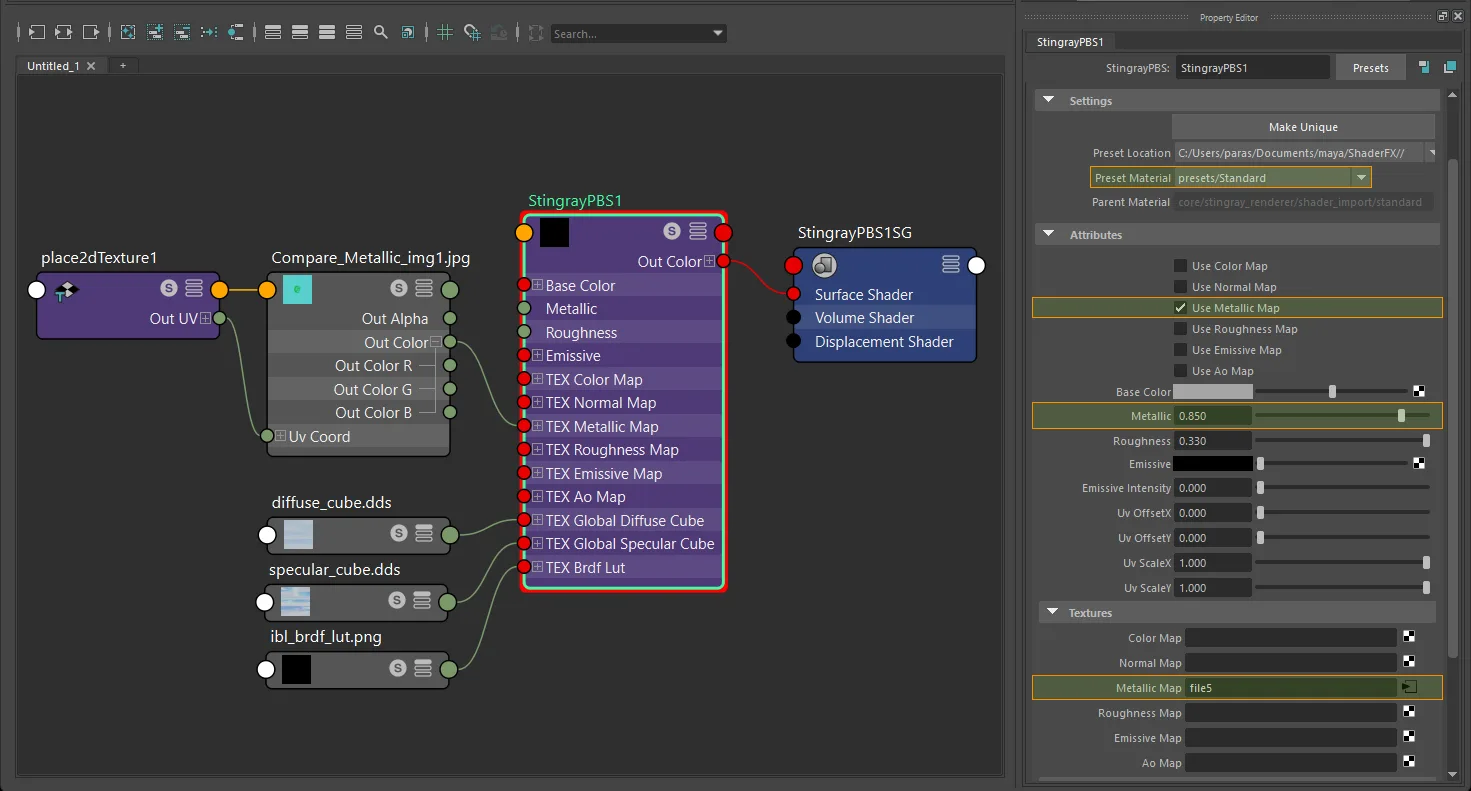The width and height of the screenshot is (1471, 791).
Task: Solo the StingrayPBS1 node (S icon)
Action: (x=672, y=232)
